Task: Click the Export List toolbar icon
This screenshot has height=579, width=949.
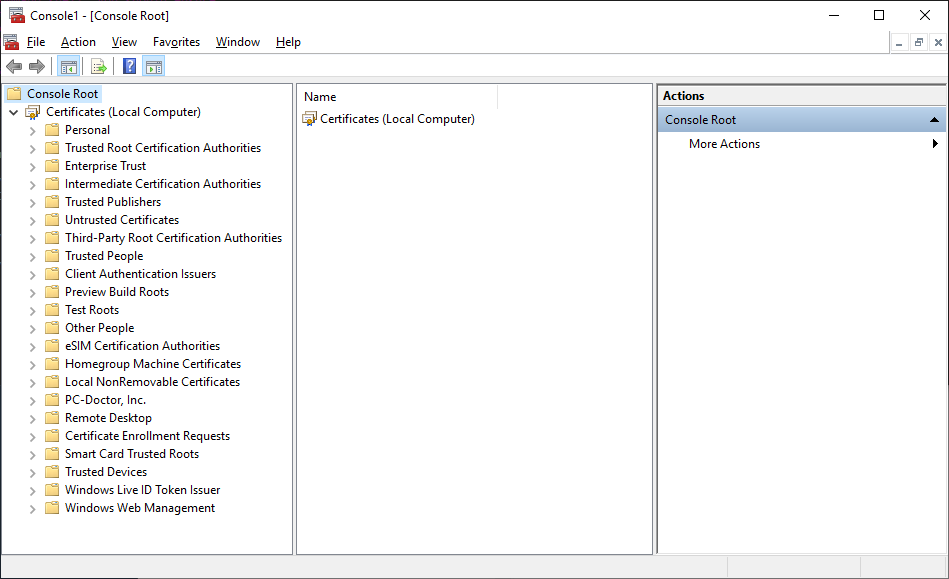Action: 98,66
